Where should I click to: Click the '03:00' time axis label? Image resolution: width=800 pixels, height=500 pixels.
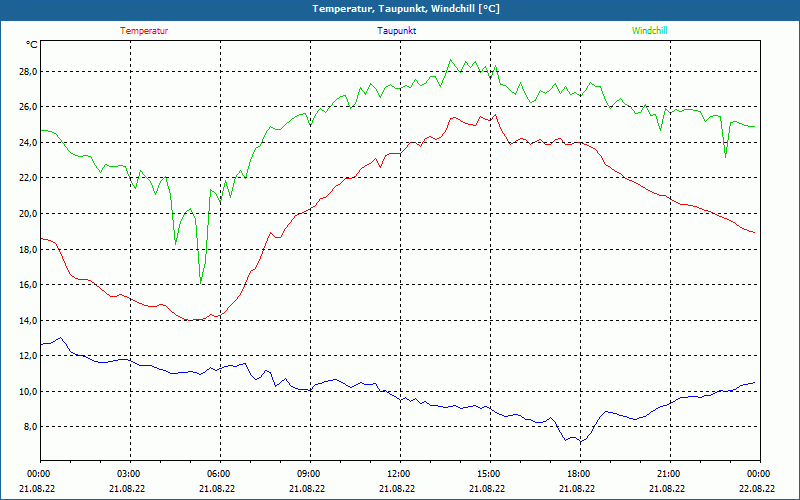(128, 474)
